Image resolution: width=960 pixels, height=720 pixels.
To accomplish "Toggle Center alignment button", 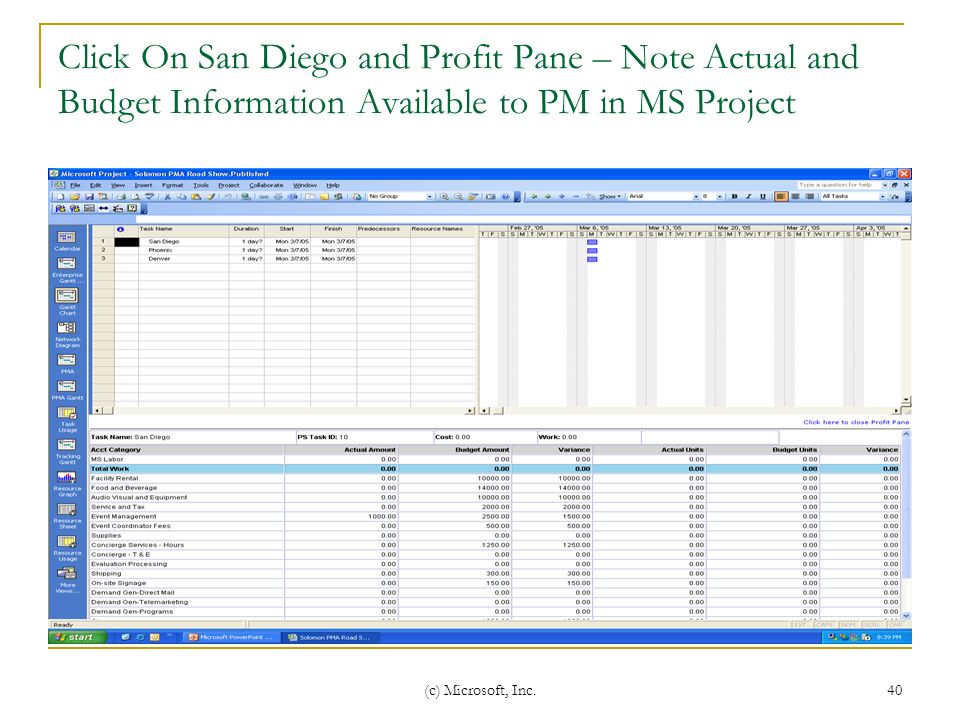I will click(x=795, y=197).
